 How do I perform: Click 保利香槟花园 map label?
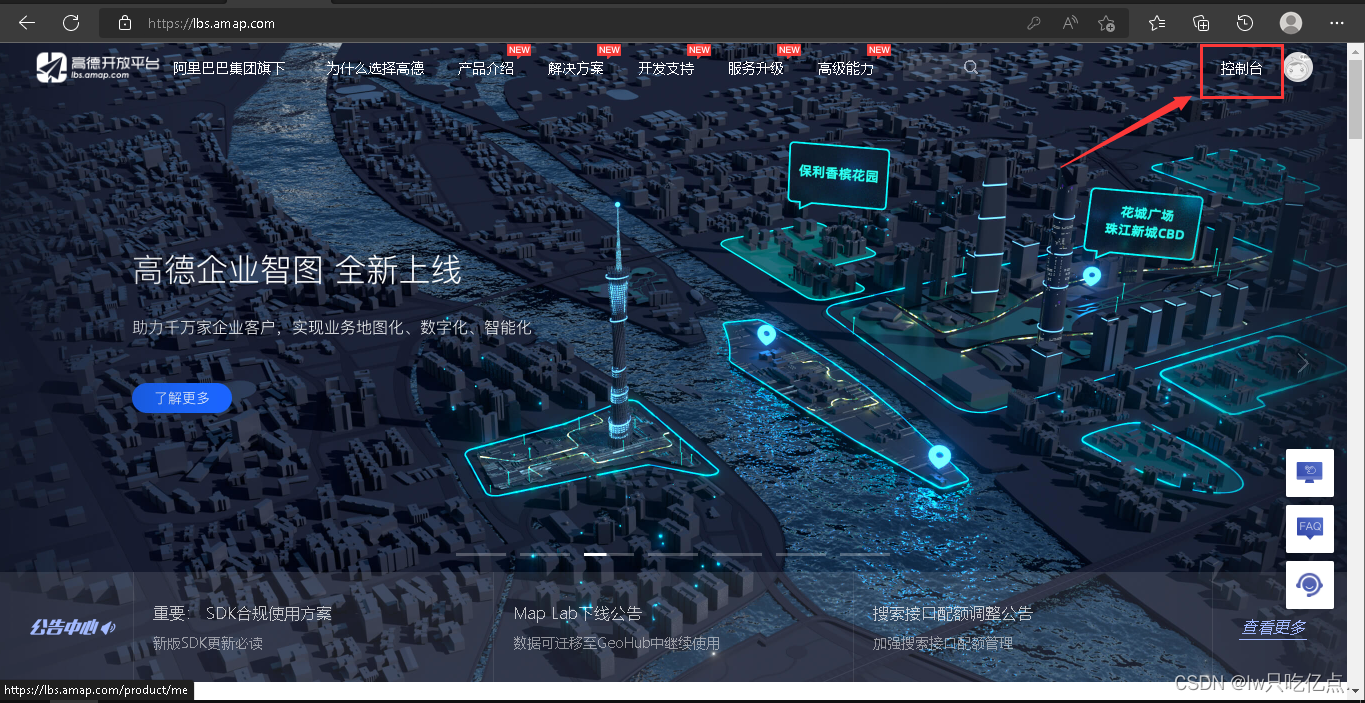coord(838,175)
